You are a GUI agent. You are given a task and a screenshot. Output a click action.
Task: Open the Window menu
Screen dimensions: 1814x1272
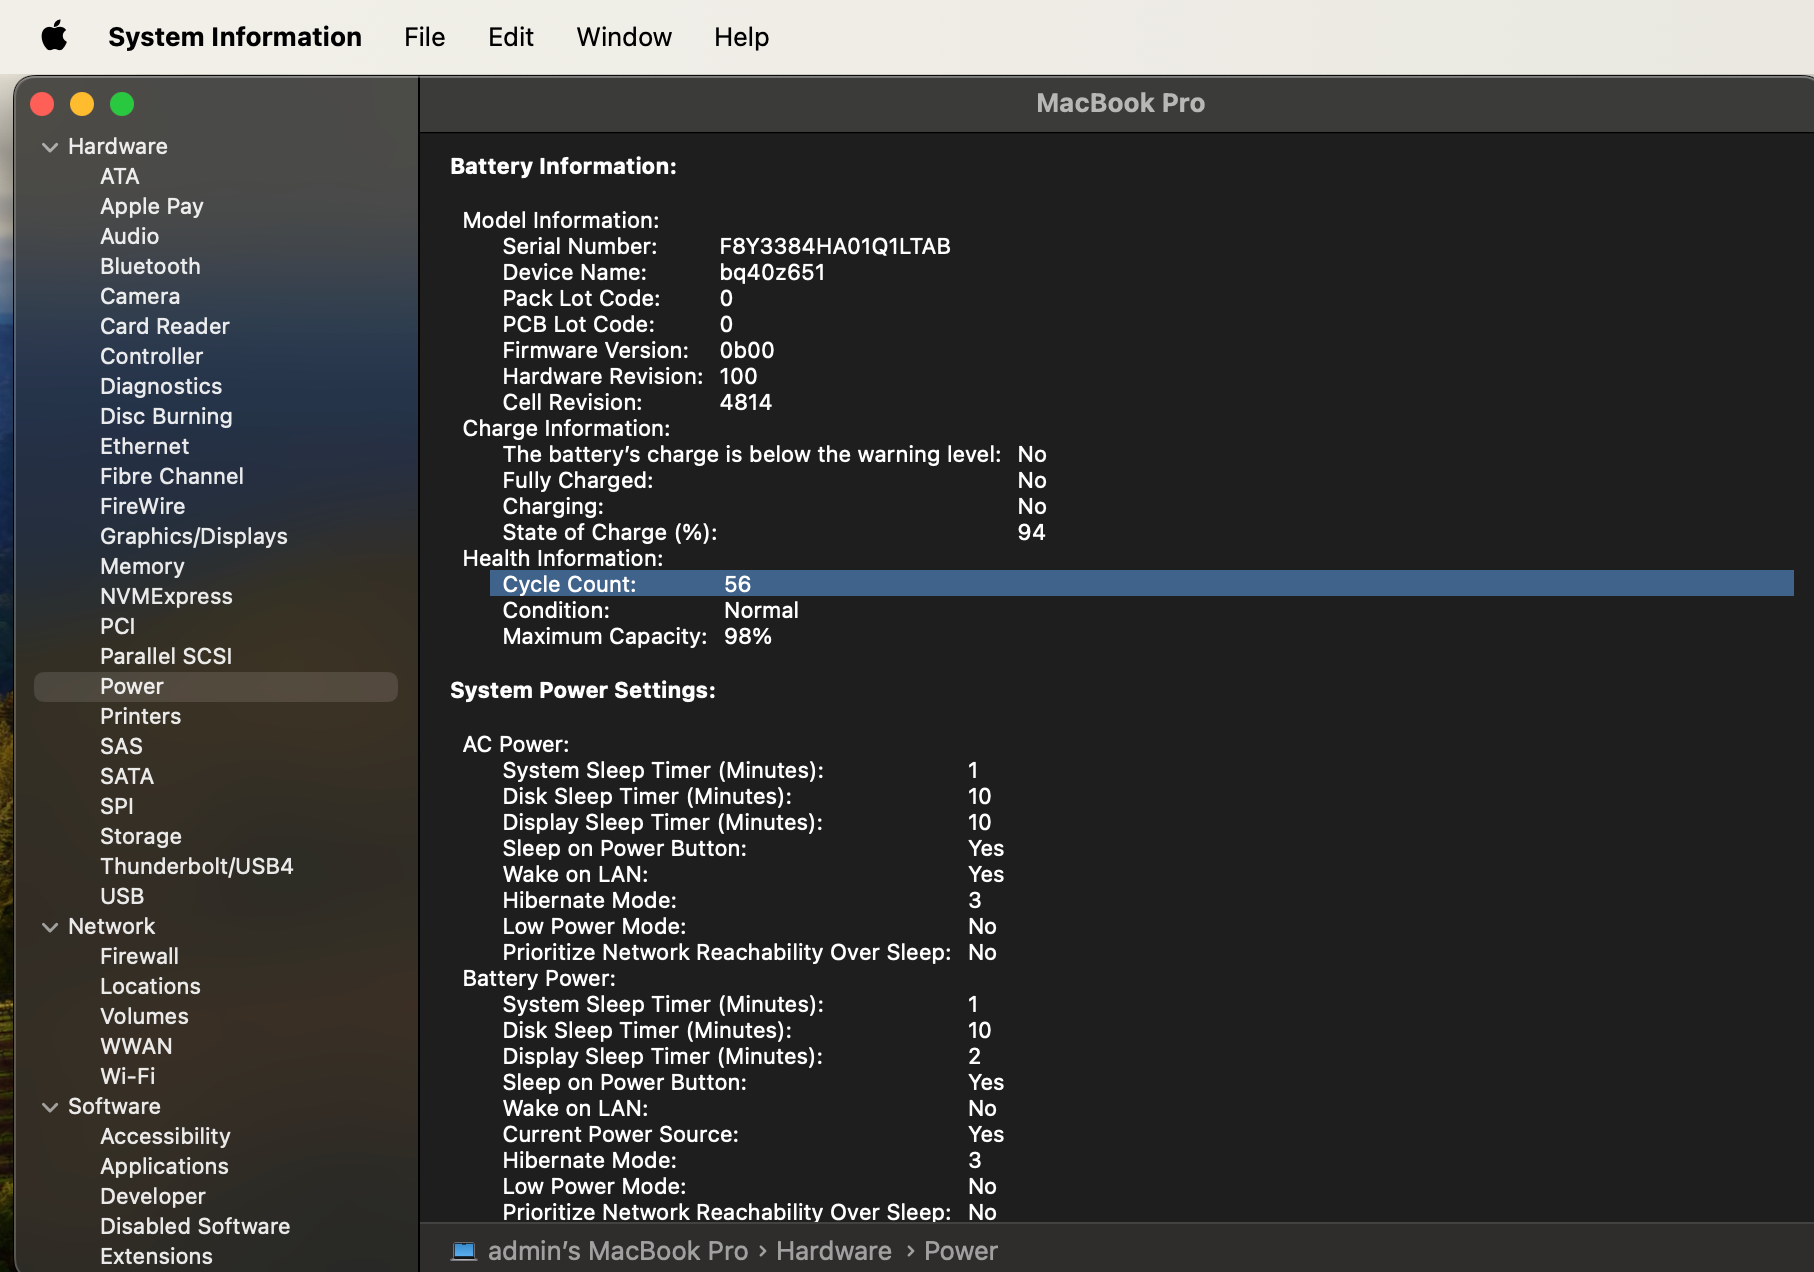[623, 37]
